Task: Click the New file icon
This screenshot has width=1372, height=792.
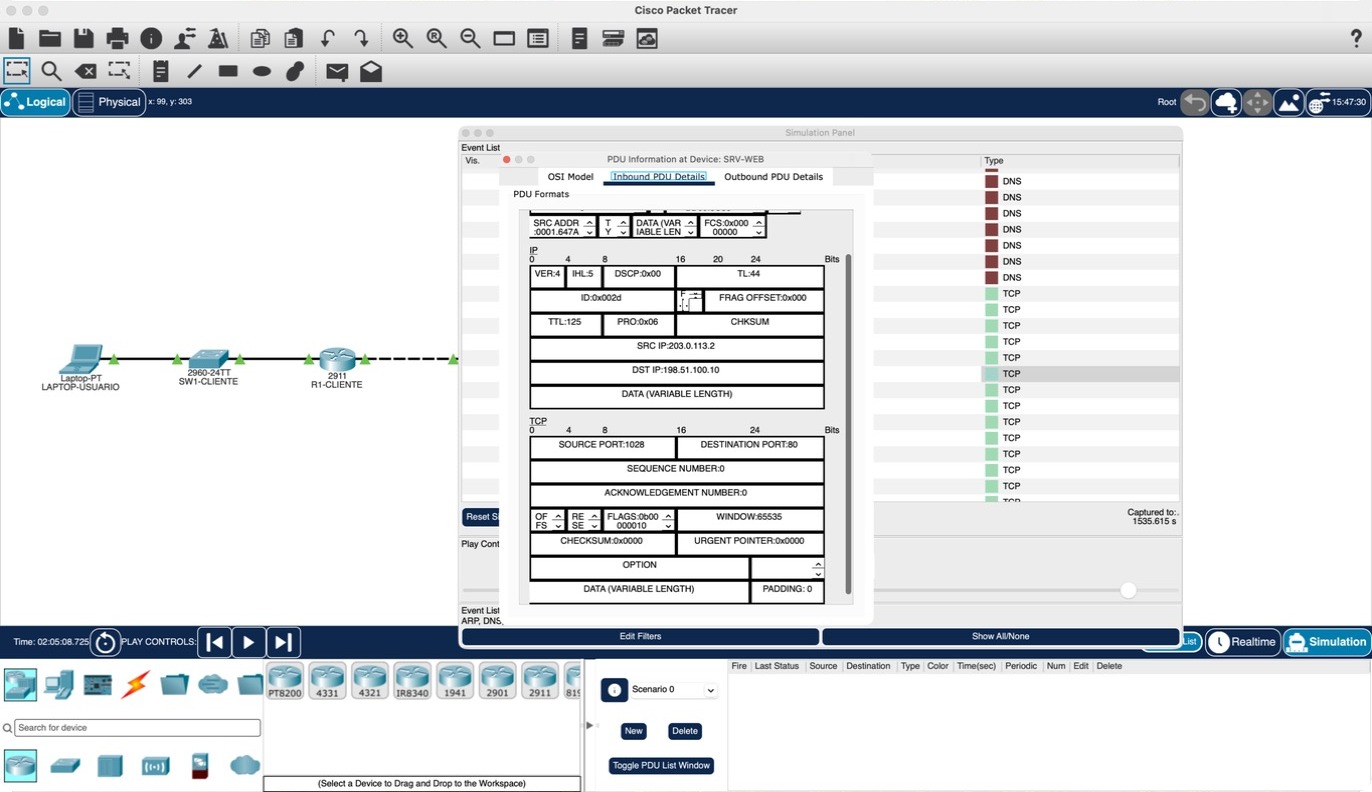Action: click(x=17, y=38)
